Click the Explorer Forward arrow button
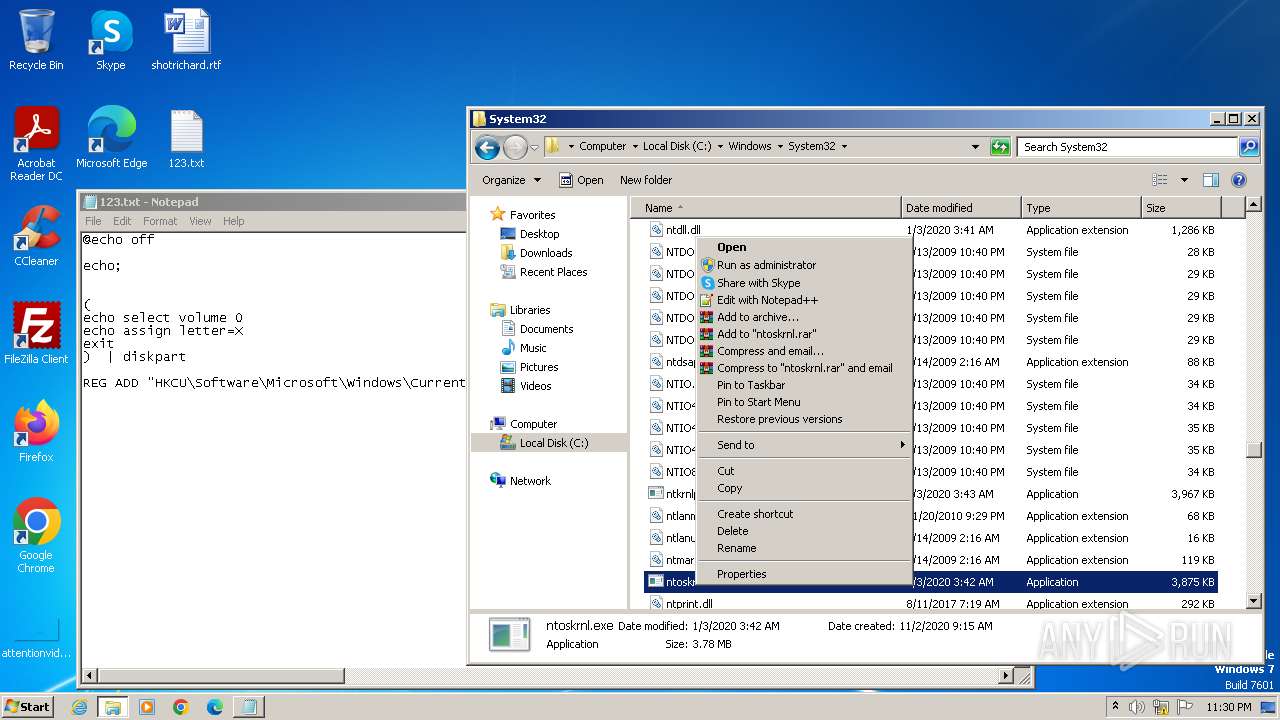The width and height of the screenshot is (1280, 720). [x=514, y=147]
